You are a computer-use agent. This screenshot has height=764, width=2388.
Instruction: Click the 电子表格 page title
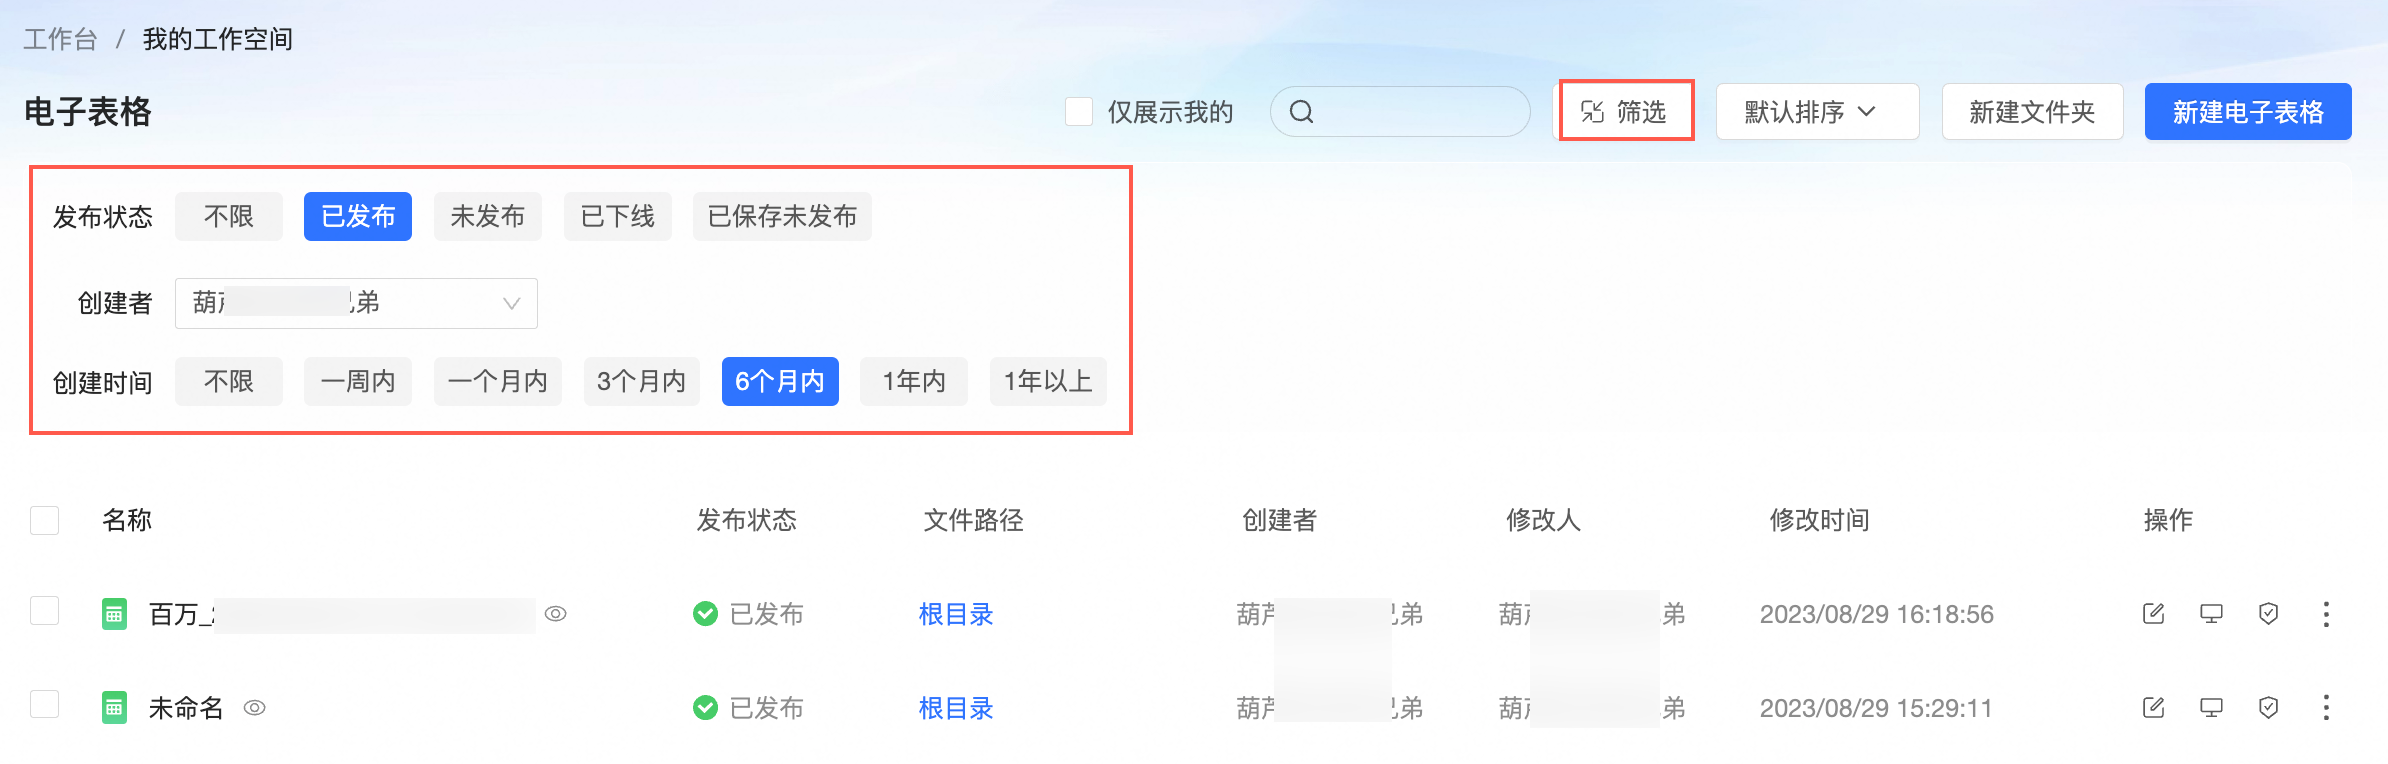click(88, 112)
